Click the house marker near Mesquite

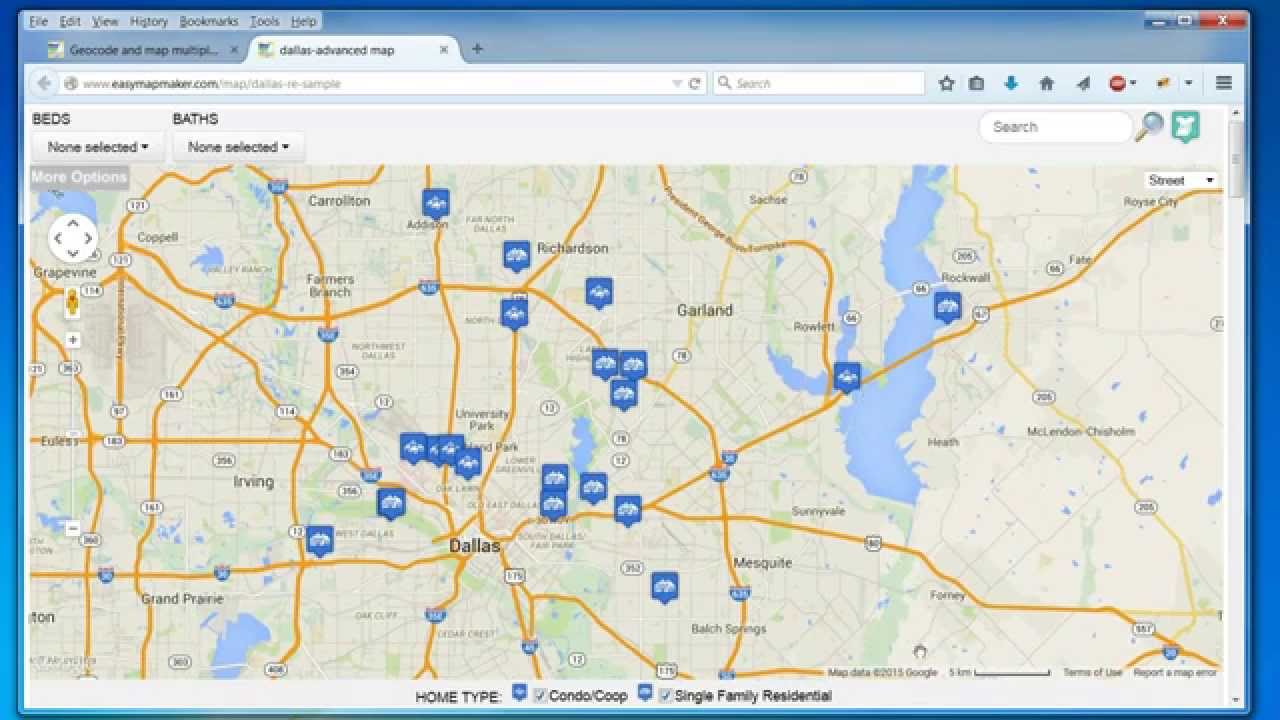tap(664, 586)
